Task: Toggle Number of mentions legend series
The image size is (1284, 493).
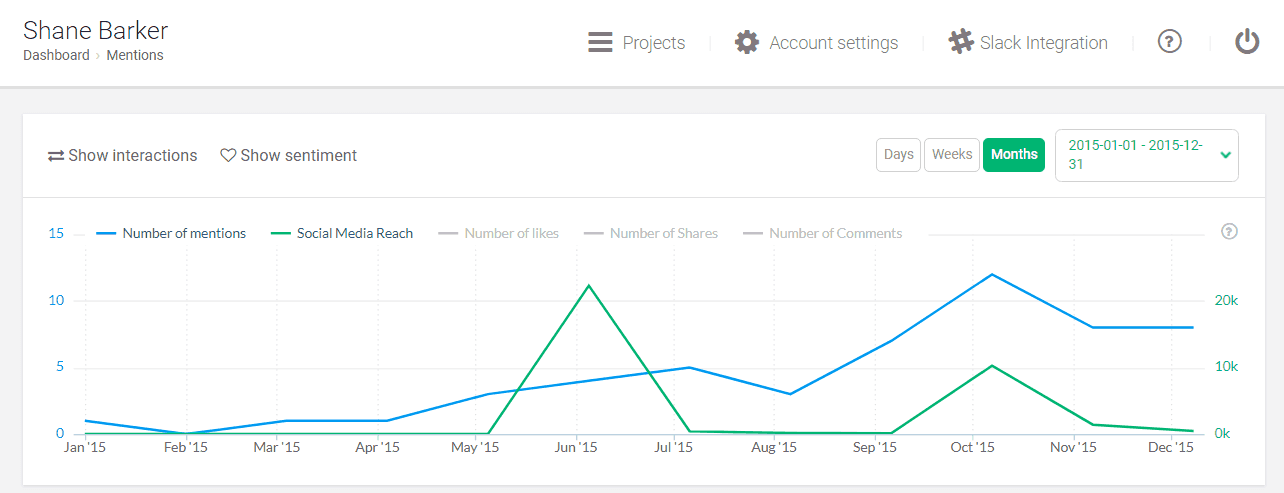Action: (x=171, y=233)
